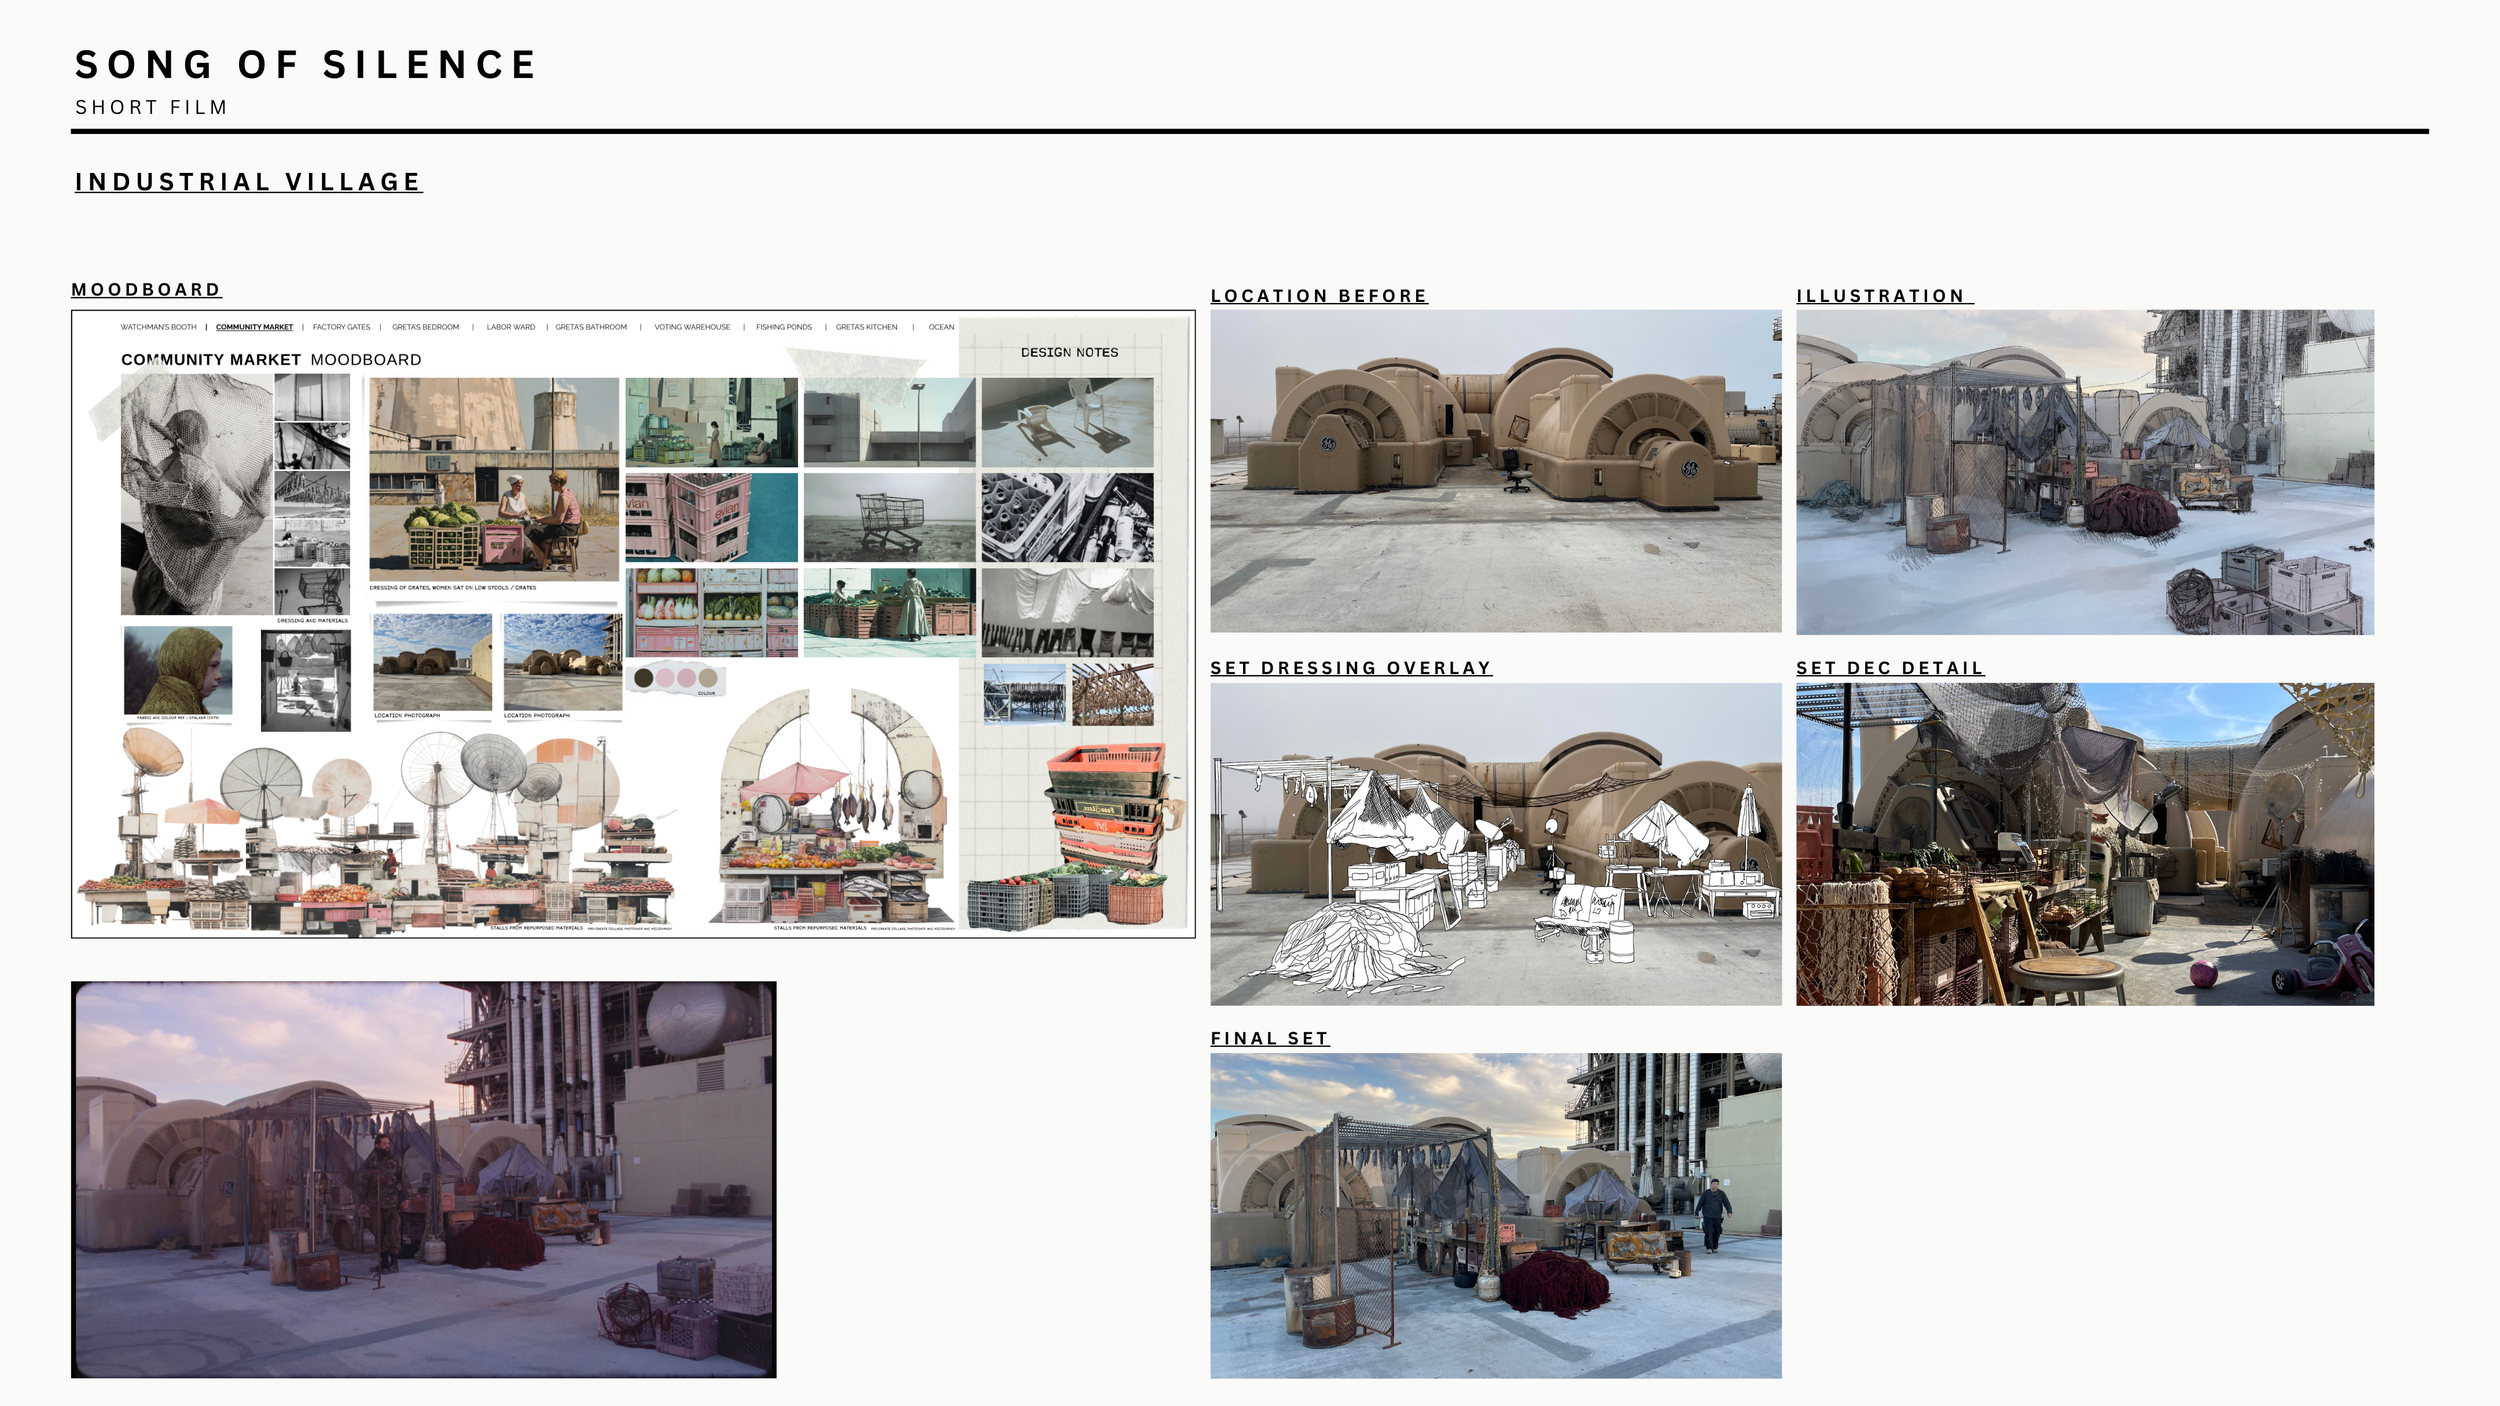This screenshot has width=2500, height=1406.
Task: Pick the dark olive colour swatch
Action: [644, 678]
